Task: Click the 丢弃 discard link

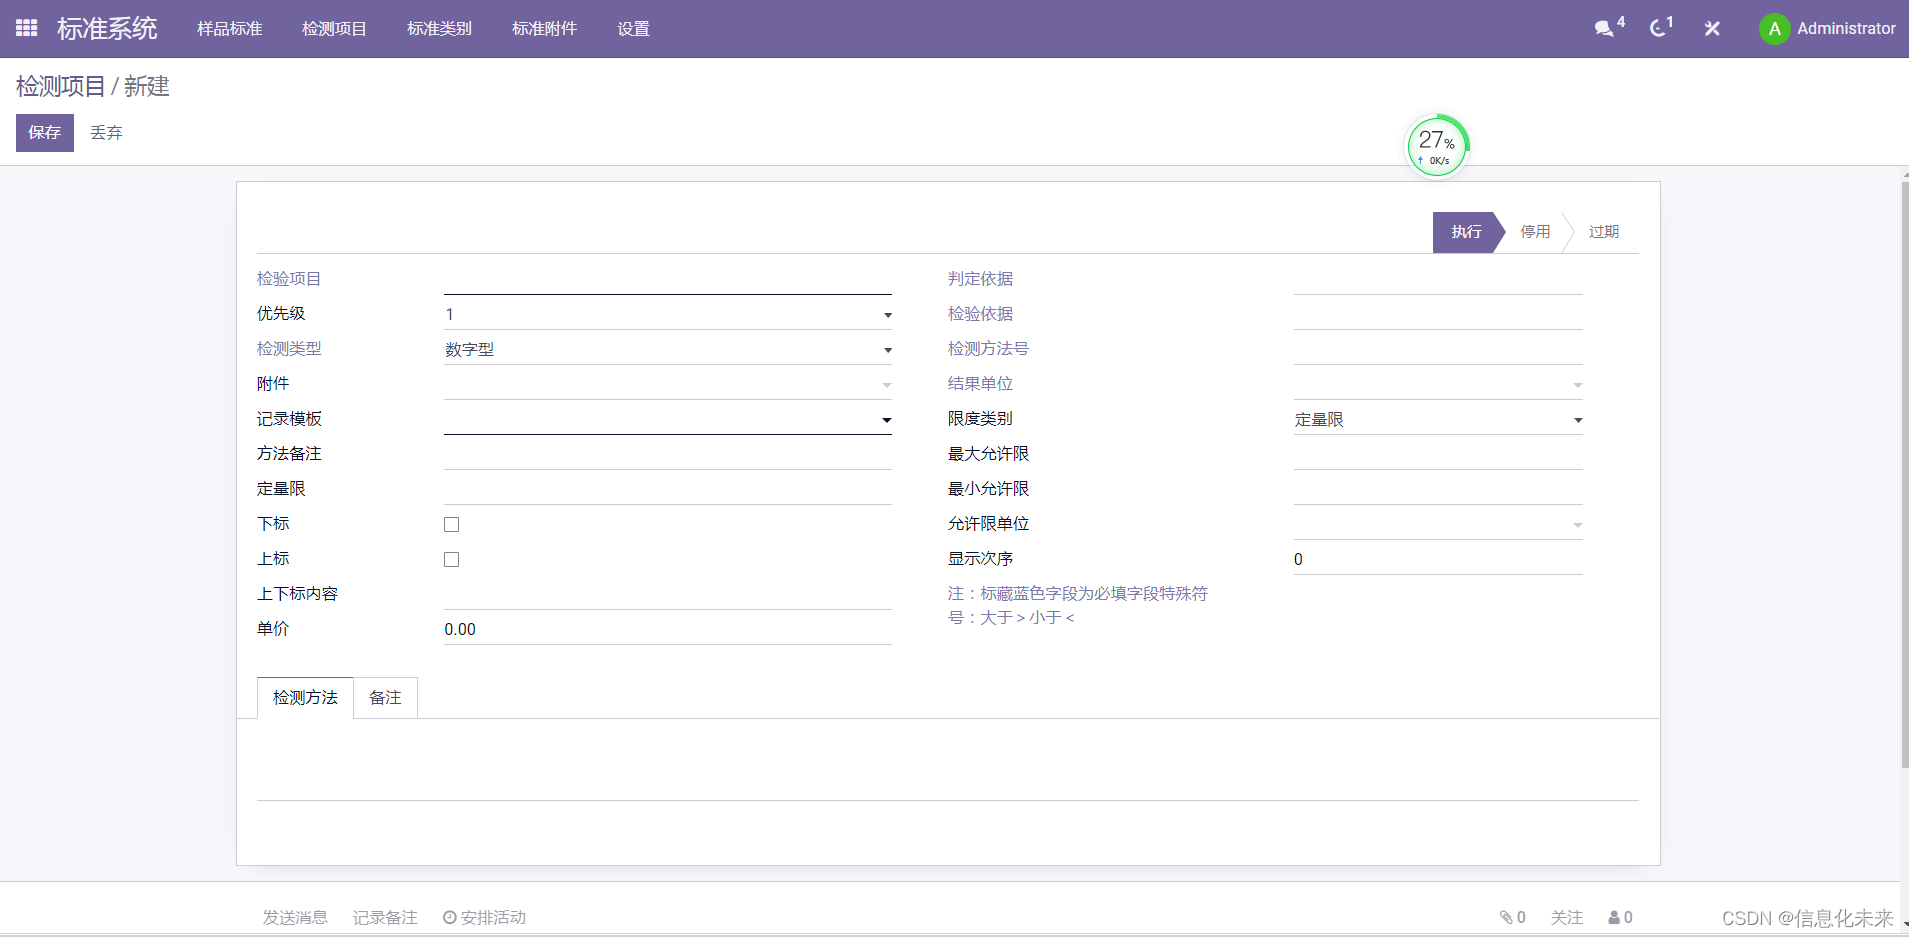Action: pyautogui.click(x=106, y=132)
